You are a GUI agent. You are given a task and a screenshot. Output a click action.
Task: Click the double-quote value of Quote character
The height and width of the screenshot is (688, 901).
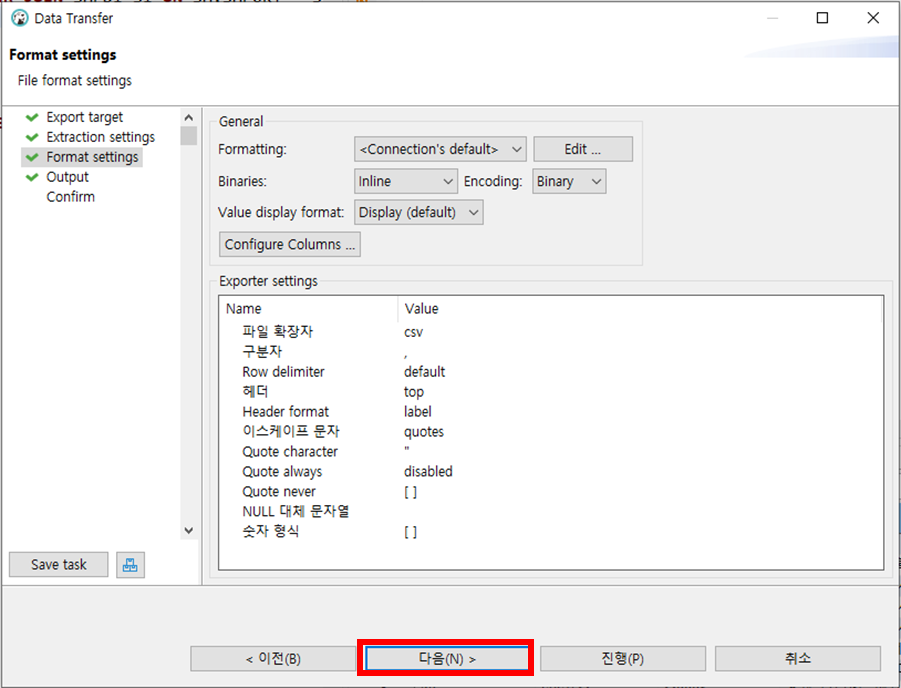407,449
